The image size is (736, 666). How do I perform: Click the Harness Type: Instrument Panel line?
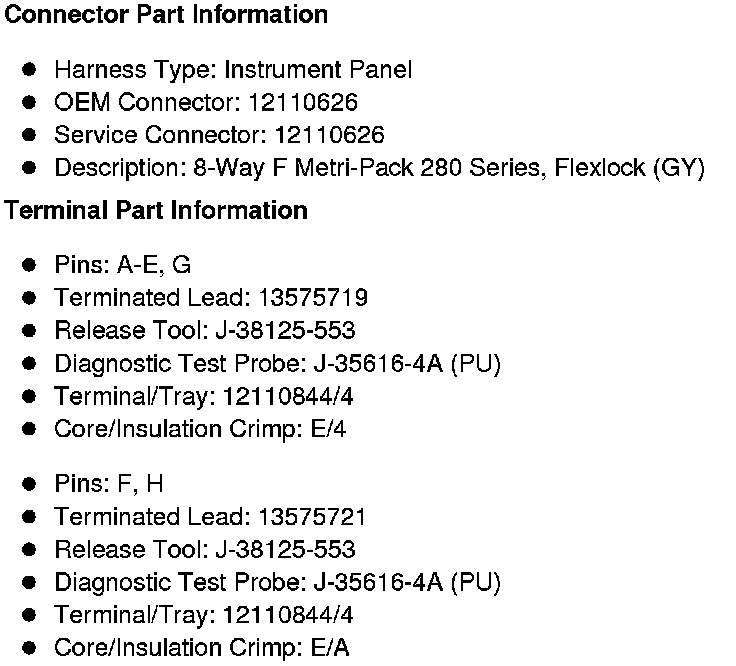pos(232,70)
